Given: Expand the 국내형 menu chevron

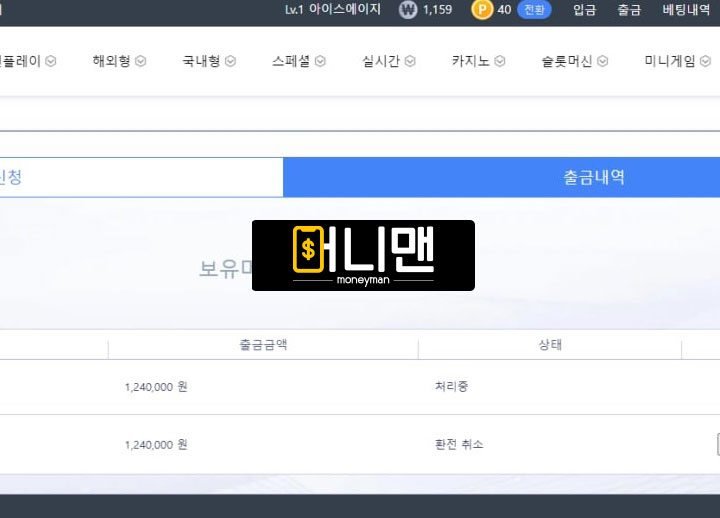Looking at the screenshot, I should pos(231,61).
